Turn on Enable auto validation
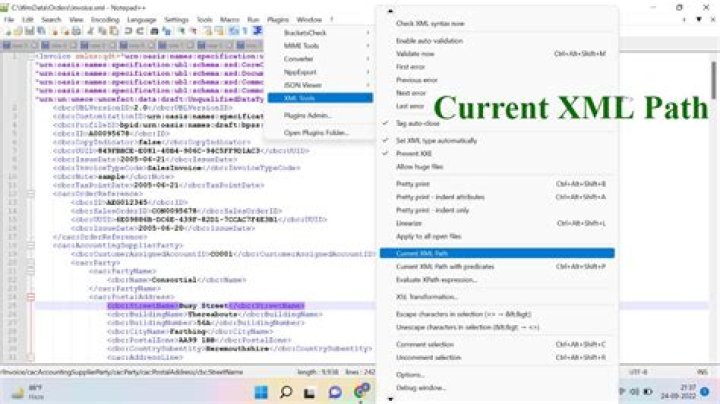This screenshot has height=404, width=720. (497, 40)
